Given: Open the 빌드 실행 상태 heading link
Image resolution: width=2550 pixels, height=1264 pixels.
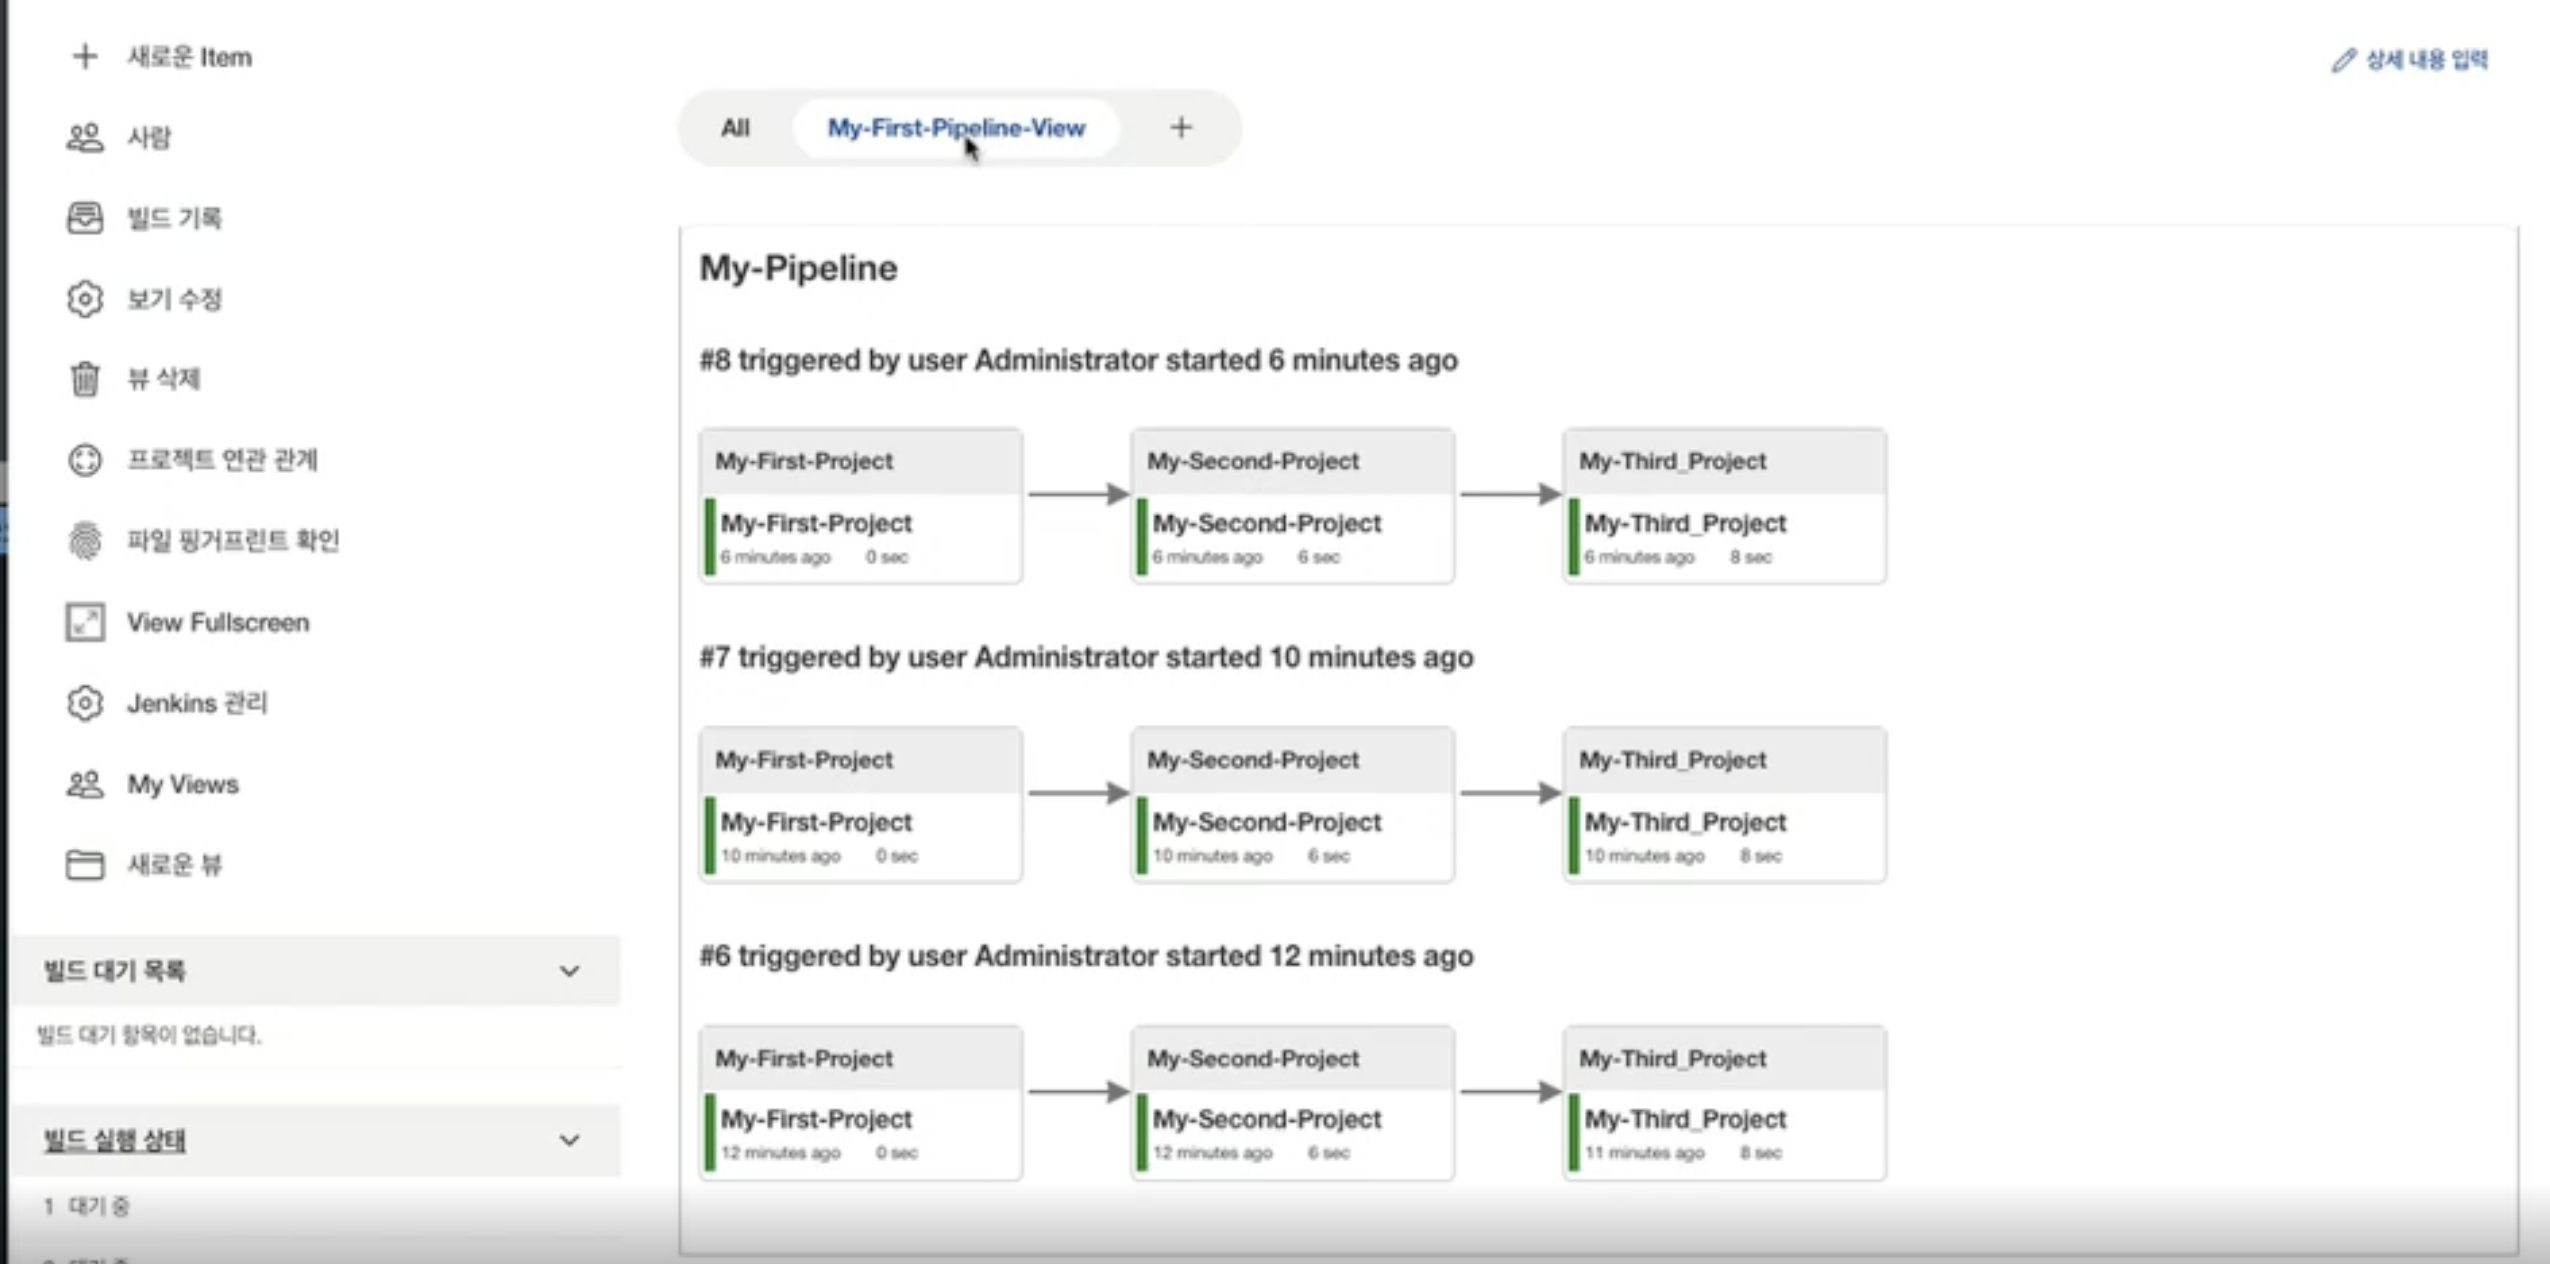Looking at the screenshot, I should (x=115, y=1140).
